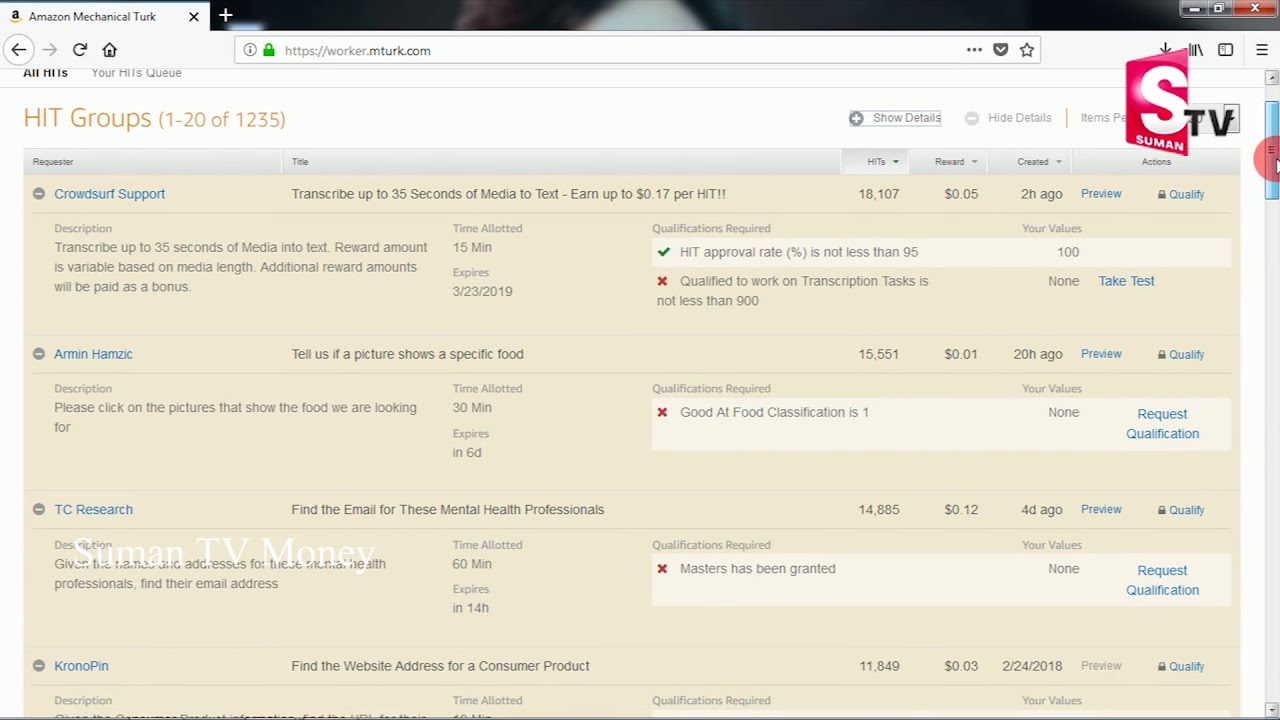This screenshot has height=720, width=1280.
Task: Click the Tell us if a picture shows food title
Action: tap(407, 354)
